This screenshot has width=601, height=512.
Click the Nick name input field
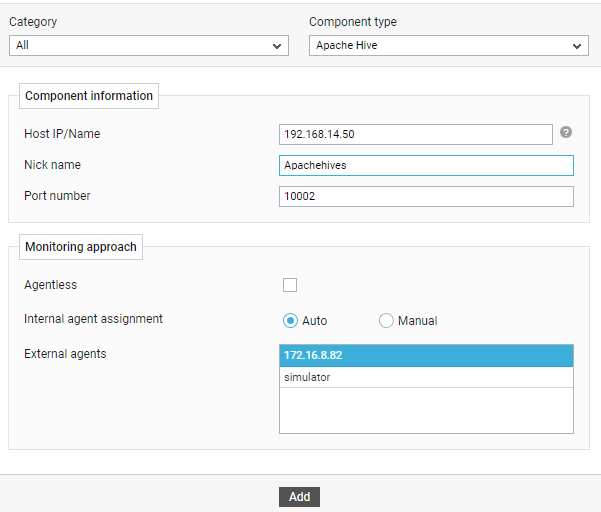(x=426, y=166)
